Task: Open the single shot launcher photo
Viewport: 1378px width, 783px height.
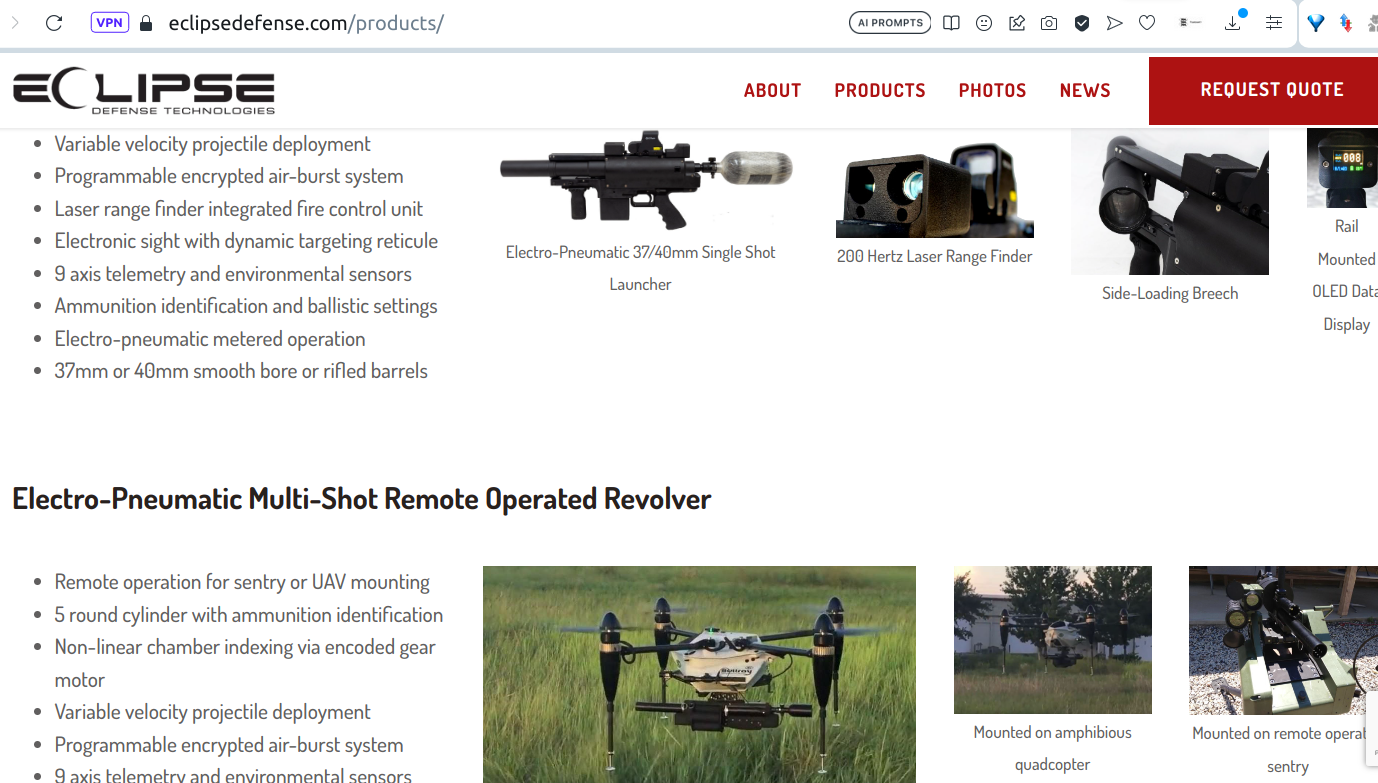Action: pyautogui.click(x=646, y=181)
